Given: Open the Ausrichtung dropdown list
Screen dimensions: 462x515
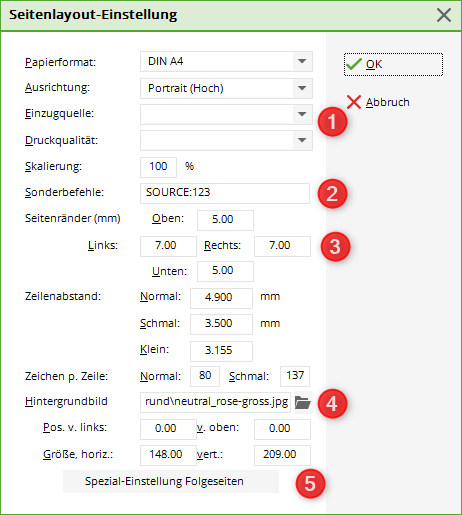Looking at the screenshot, I should pyautogui.click(x=302, y=88).
